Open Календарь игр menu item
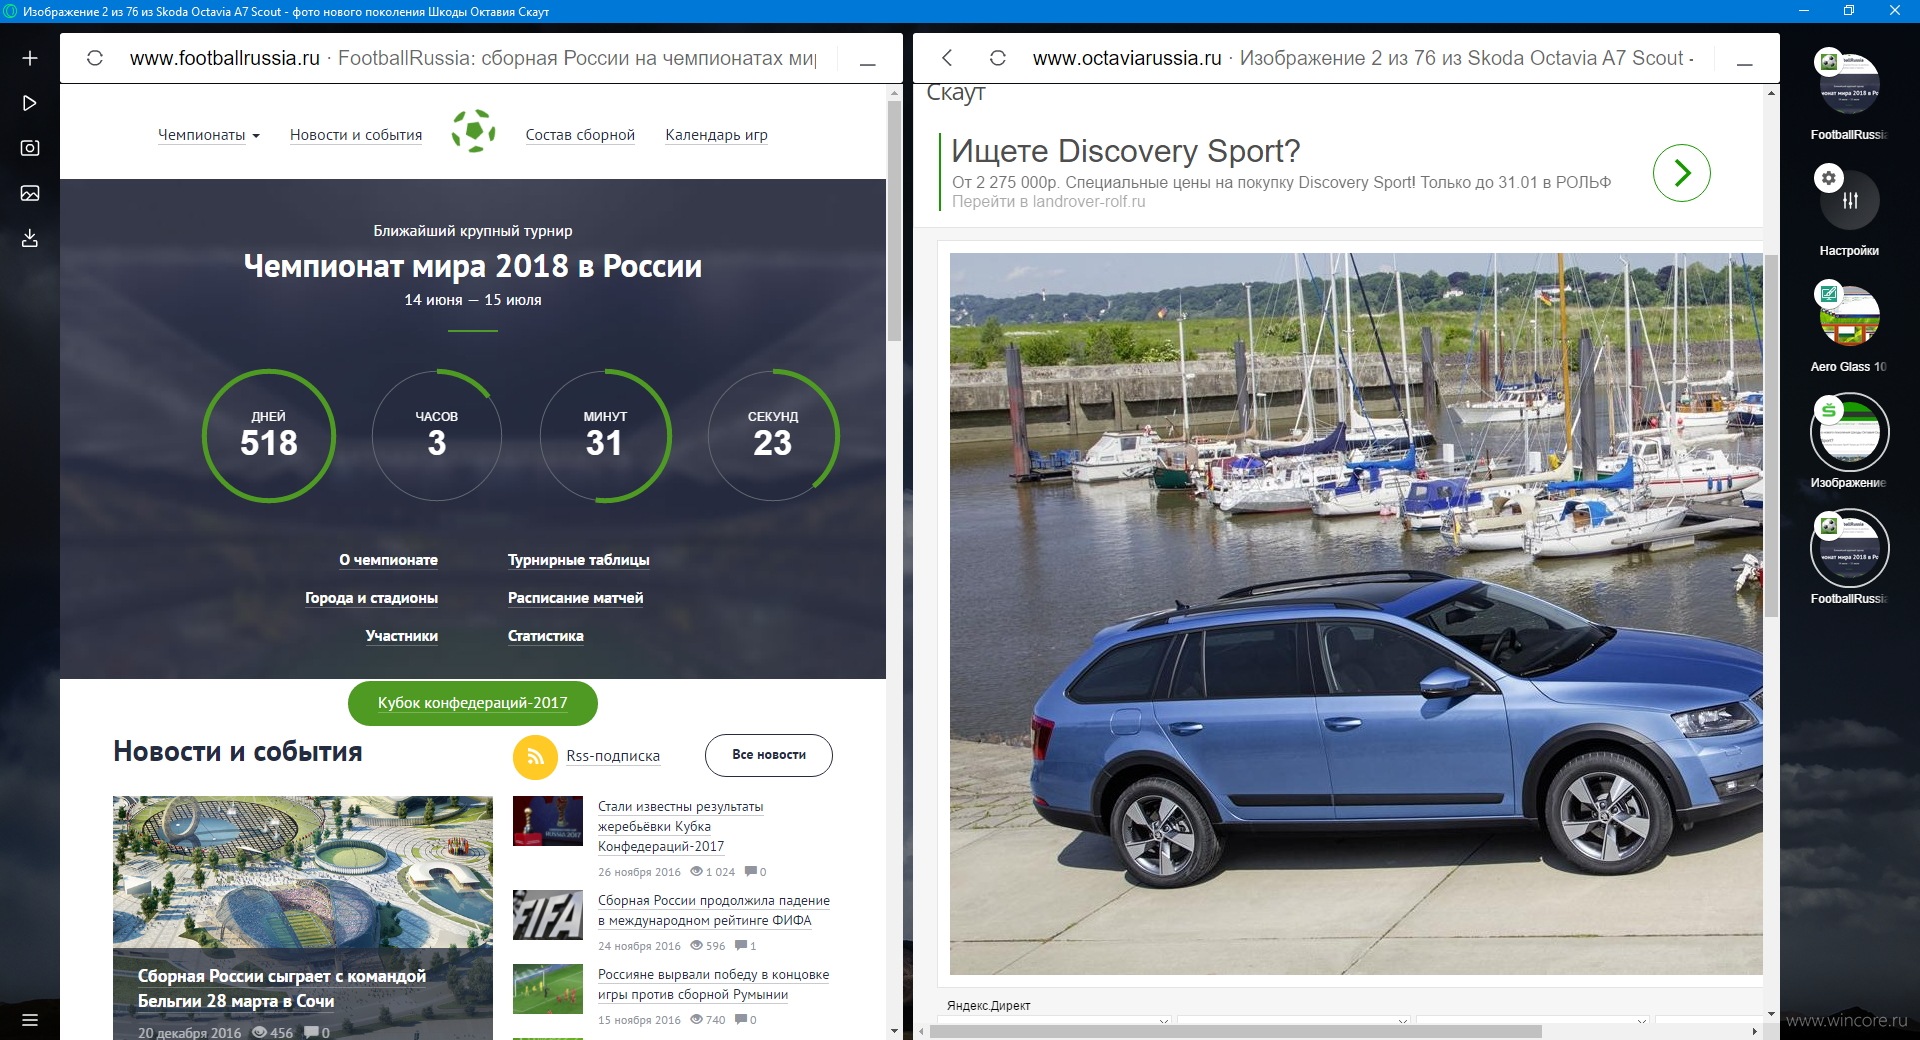Viewport: 1920px width, 1040px height. coord(716,135)
